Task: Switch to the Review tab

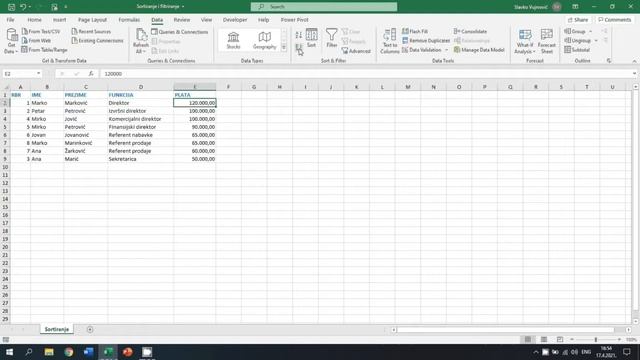Action: tap(182, 20)
